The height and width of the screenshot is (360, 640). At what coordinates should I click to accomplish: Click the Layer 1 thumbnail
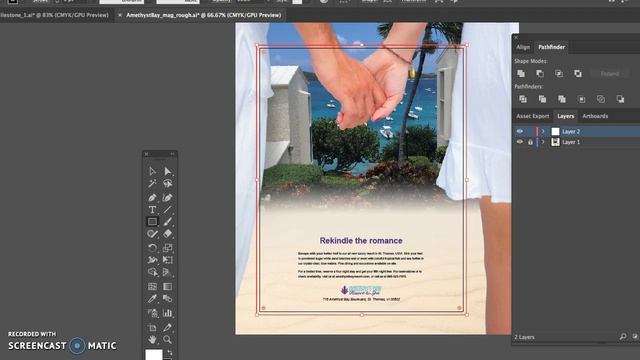pos(555,142)
